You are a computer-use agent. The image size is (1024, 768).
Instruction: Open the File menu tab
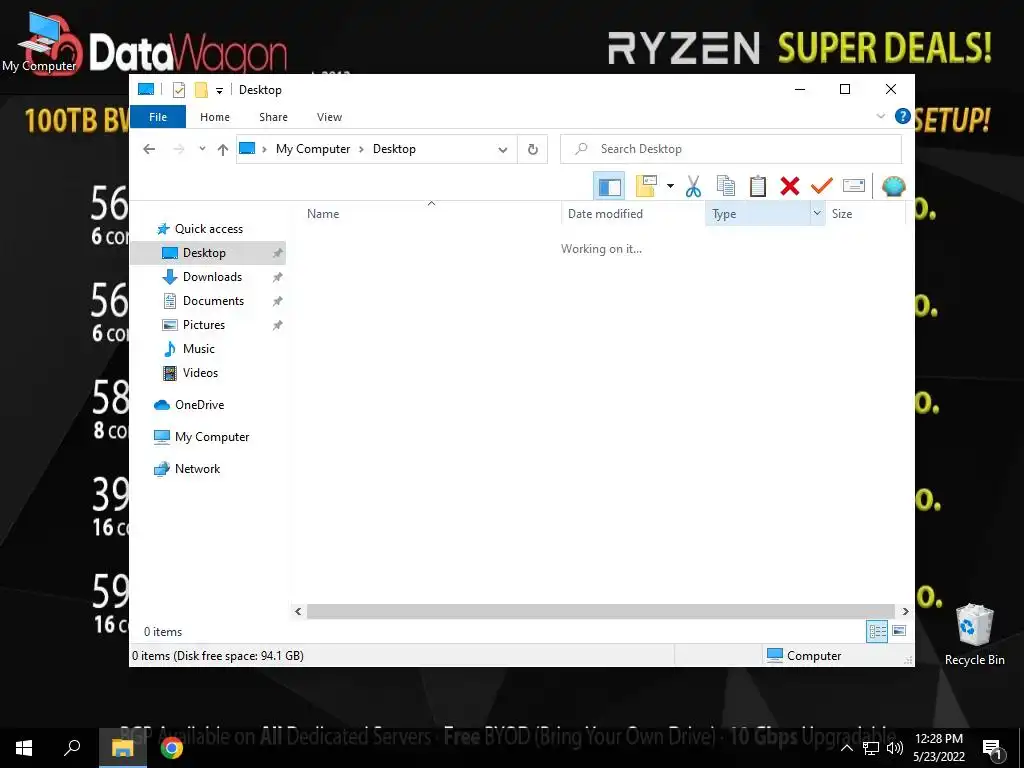click(x=158, y=117)
